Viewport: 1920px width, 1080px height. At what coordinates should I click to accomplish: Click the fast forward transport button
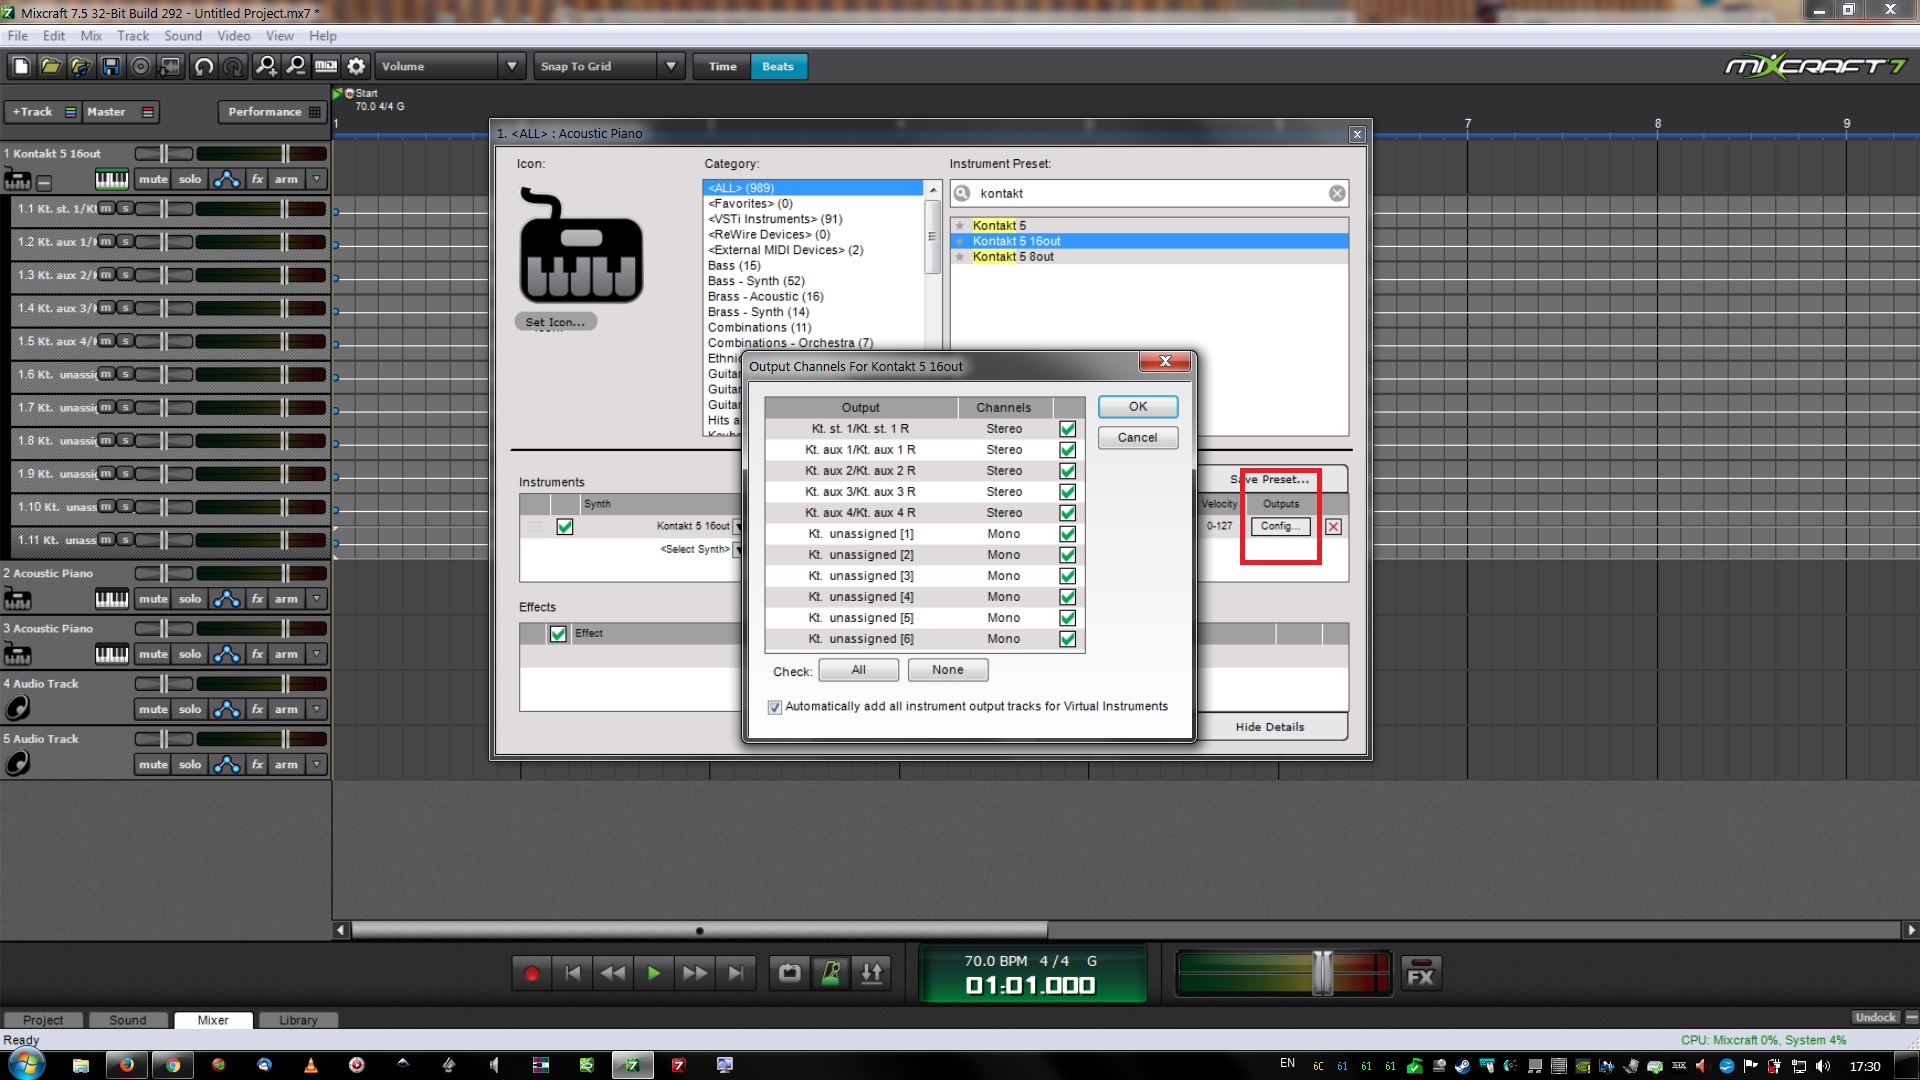coord(695,973)
